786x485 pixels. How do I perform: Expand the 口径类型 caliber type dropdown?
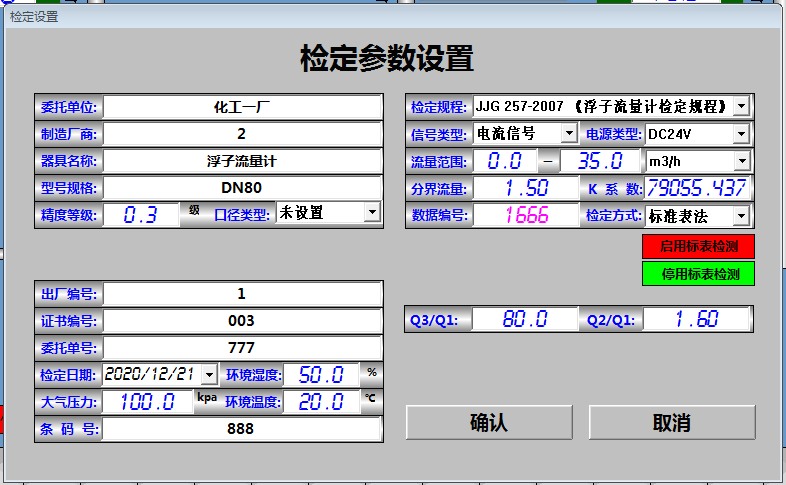371,212
